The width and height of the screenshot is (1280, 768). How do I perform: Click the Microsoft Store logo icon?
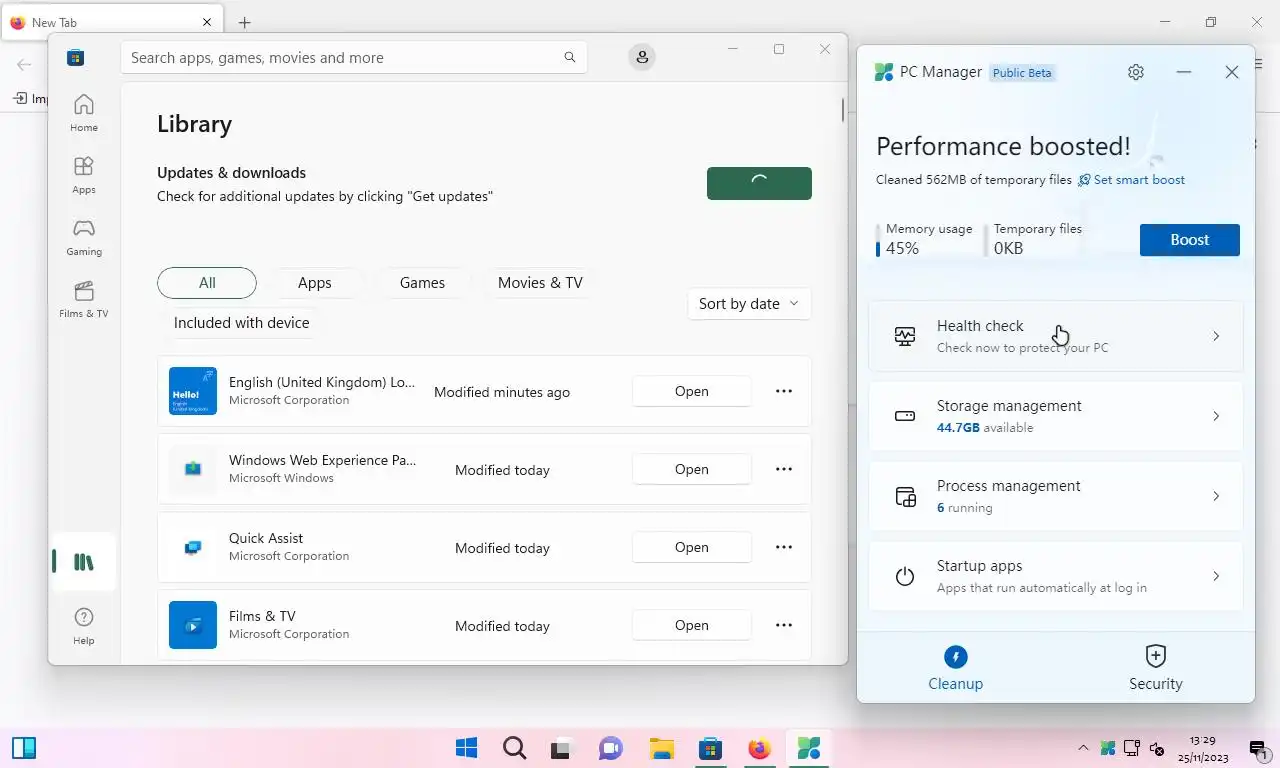pos(75,58)
